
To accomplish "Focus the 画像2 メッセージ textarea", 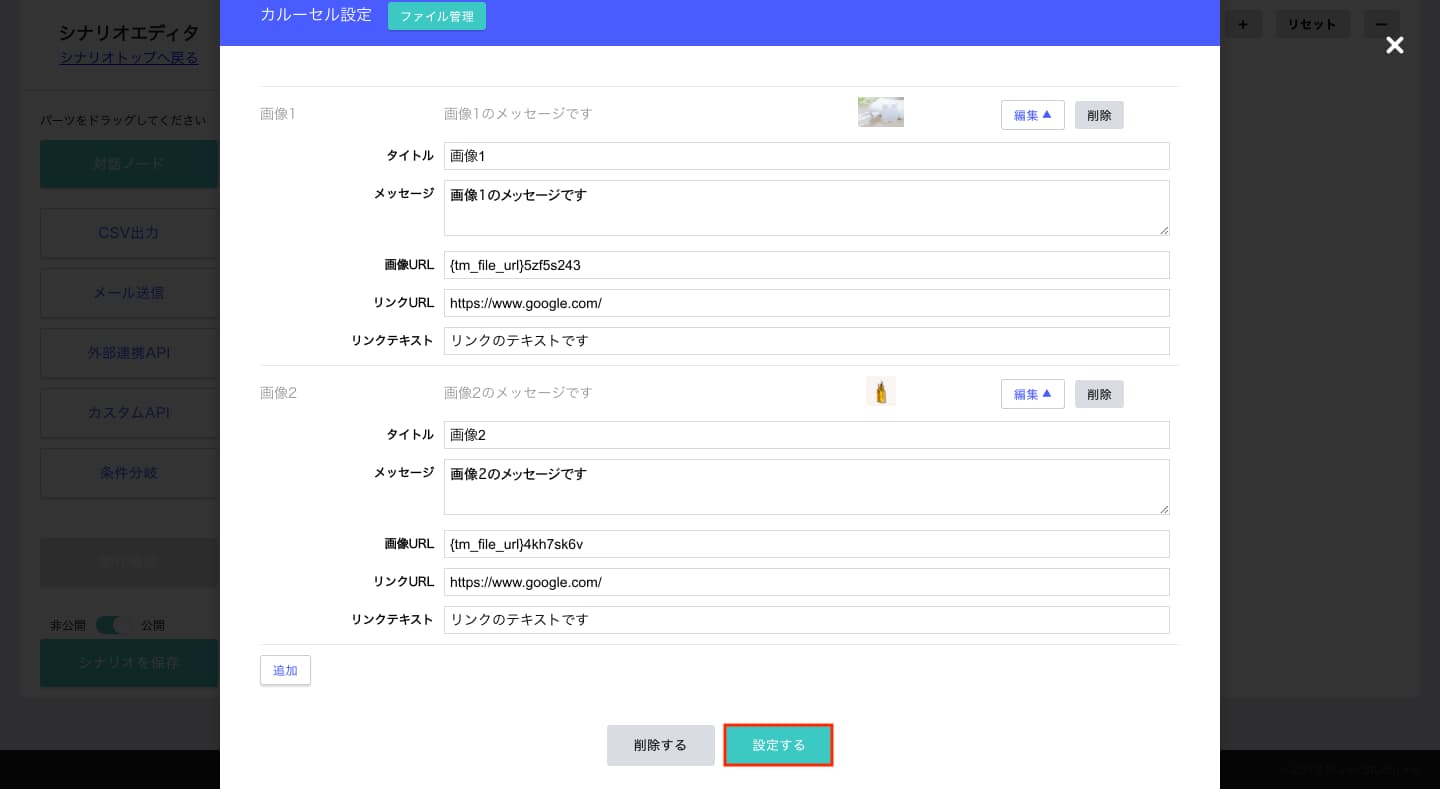I will click(x=807, y=487).
